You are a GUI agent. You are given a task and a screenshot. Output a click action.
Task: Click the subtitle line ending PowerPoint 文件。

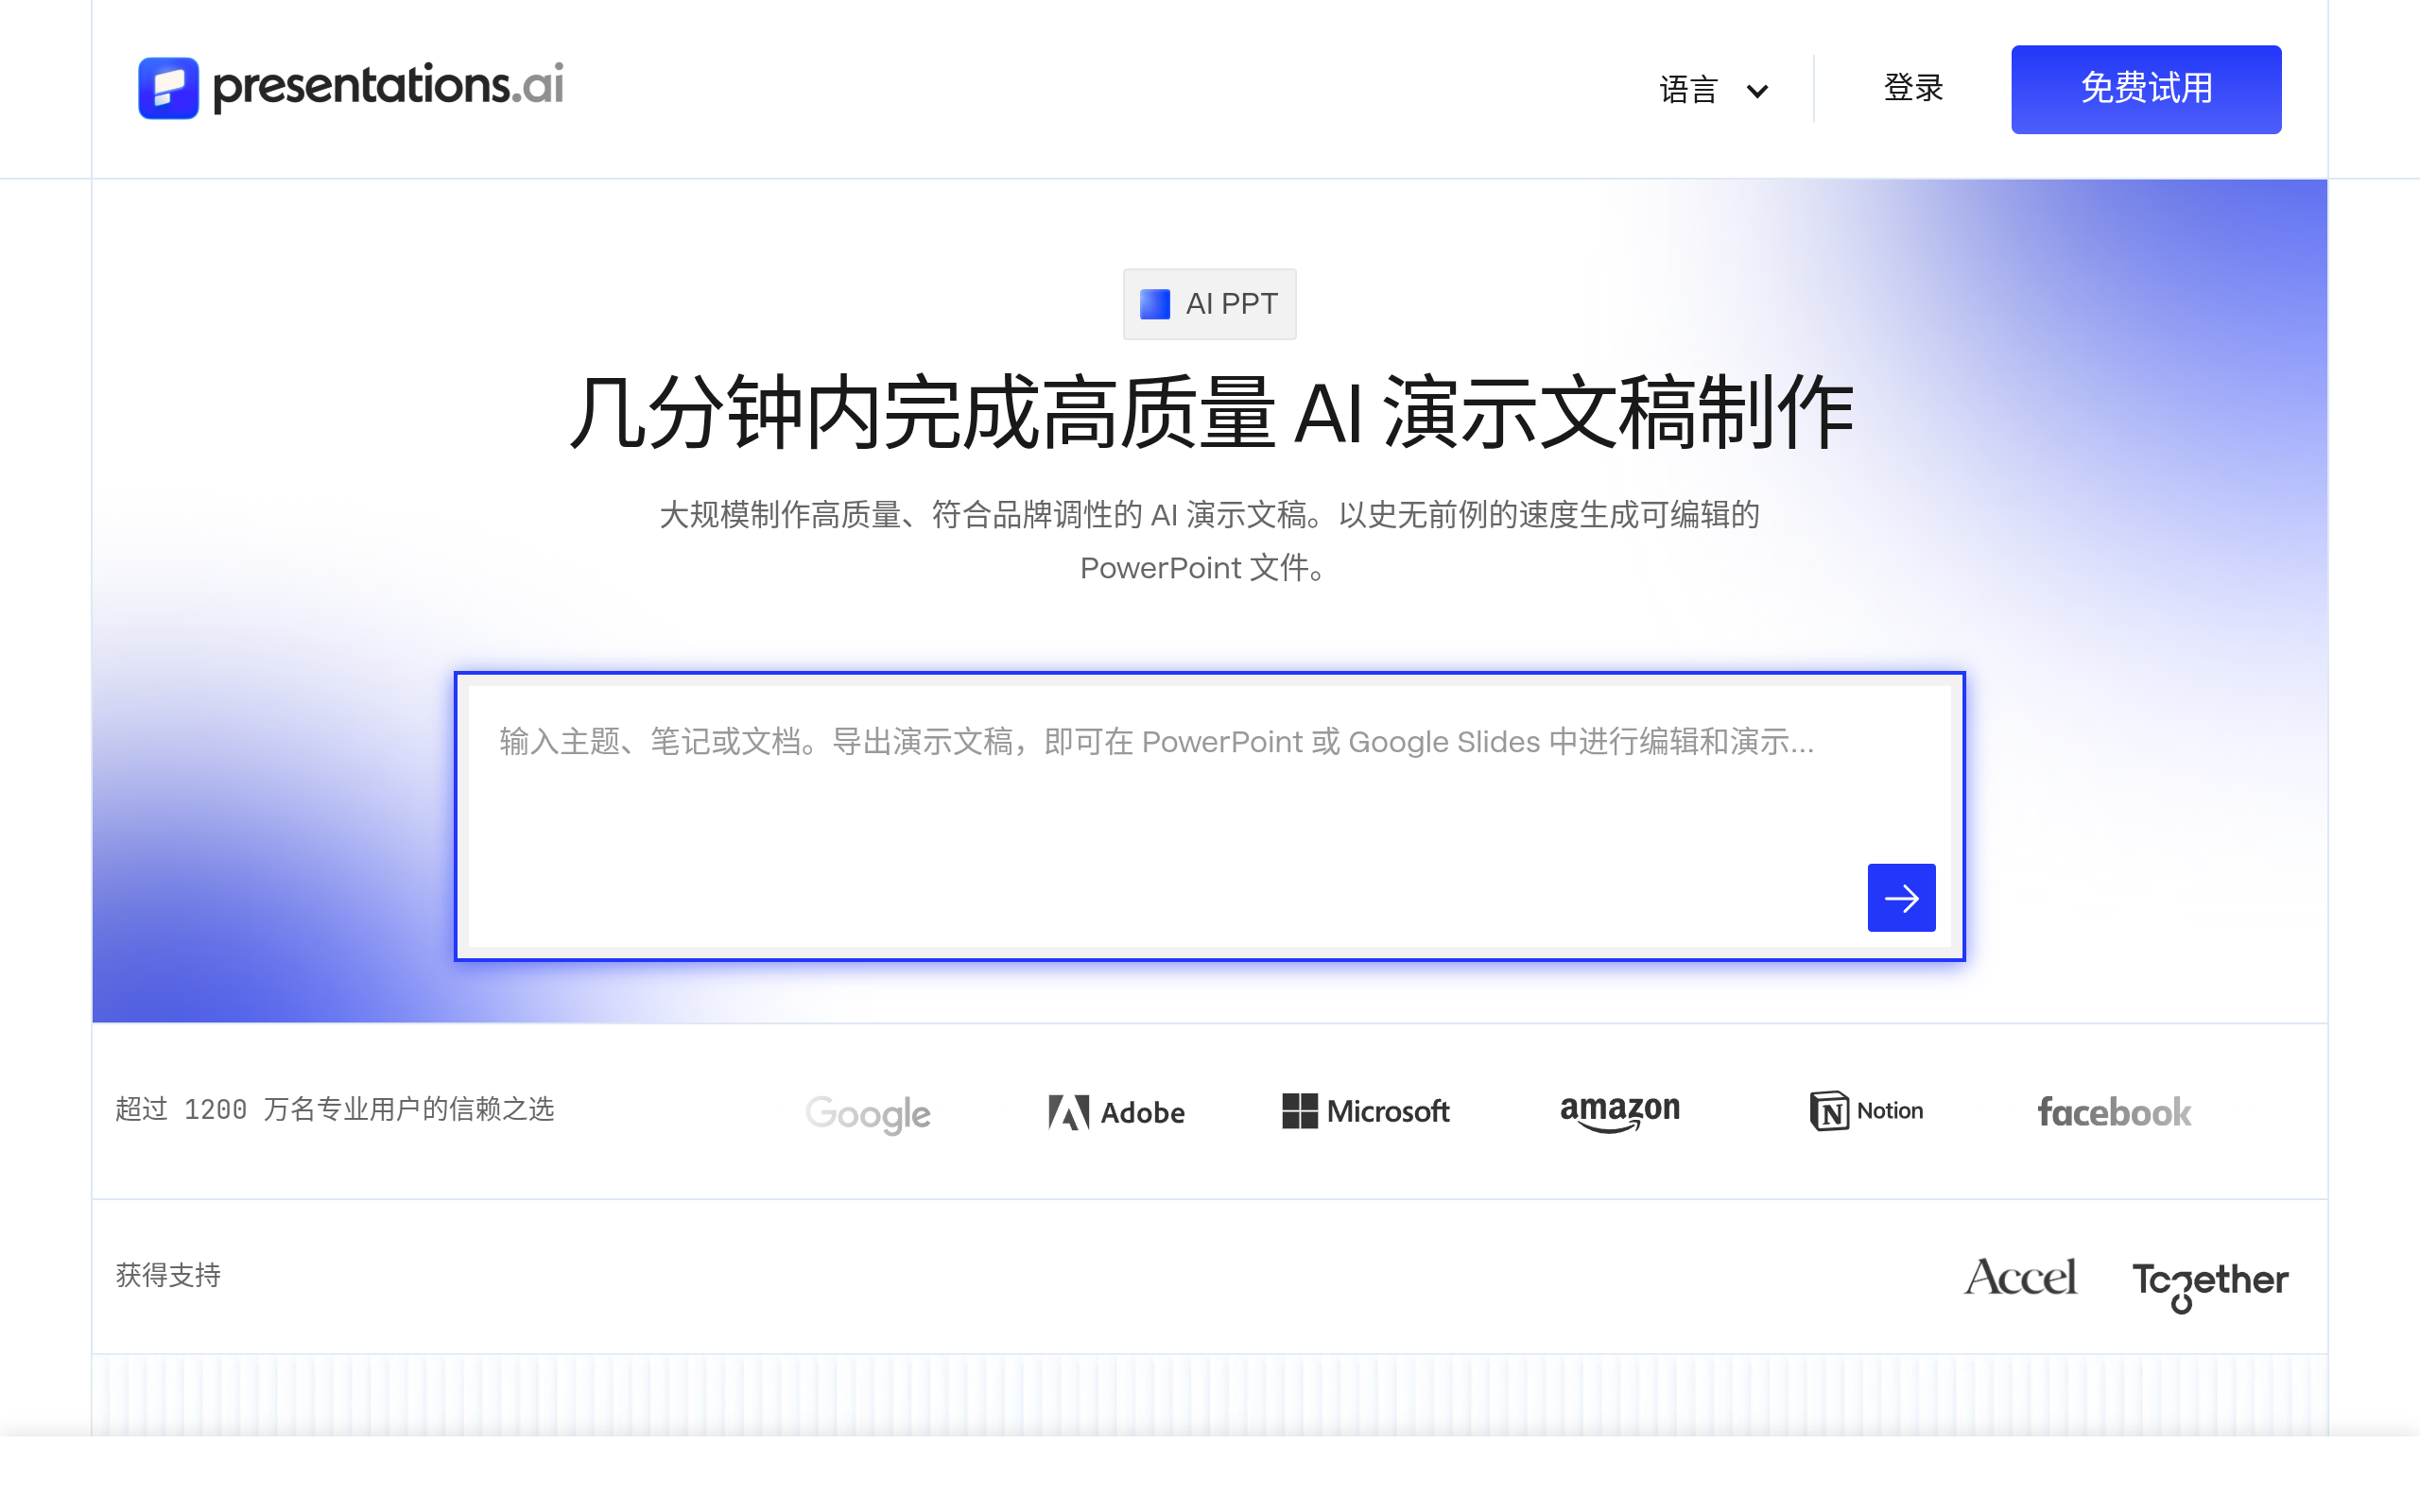pyautogui.click(x=1205, y=568)
